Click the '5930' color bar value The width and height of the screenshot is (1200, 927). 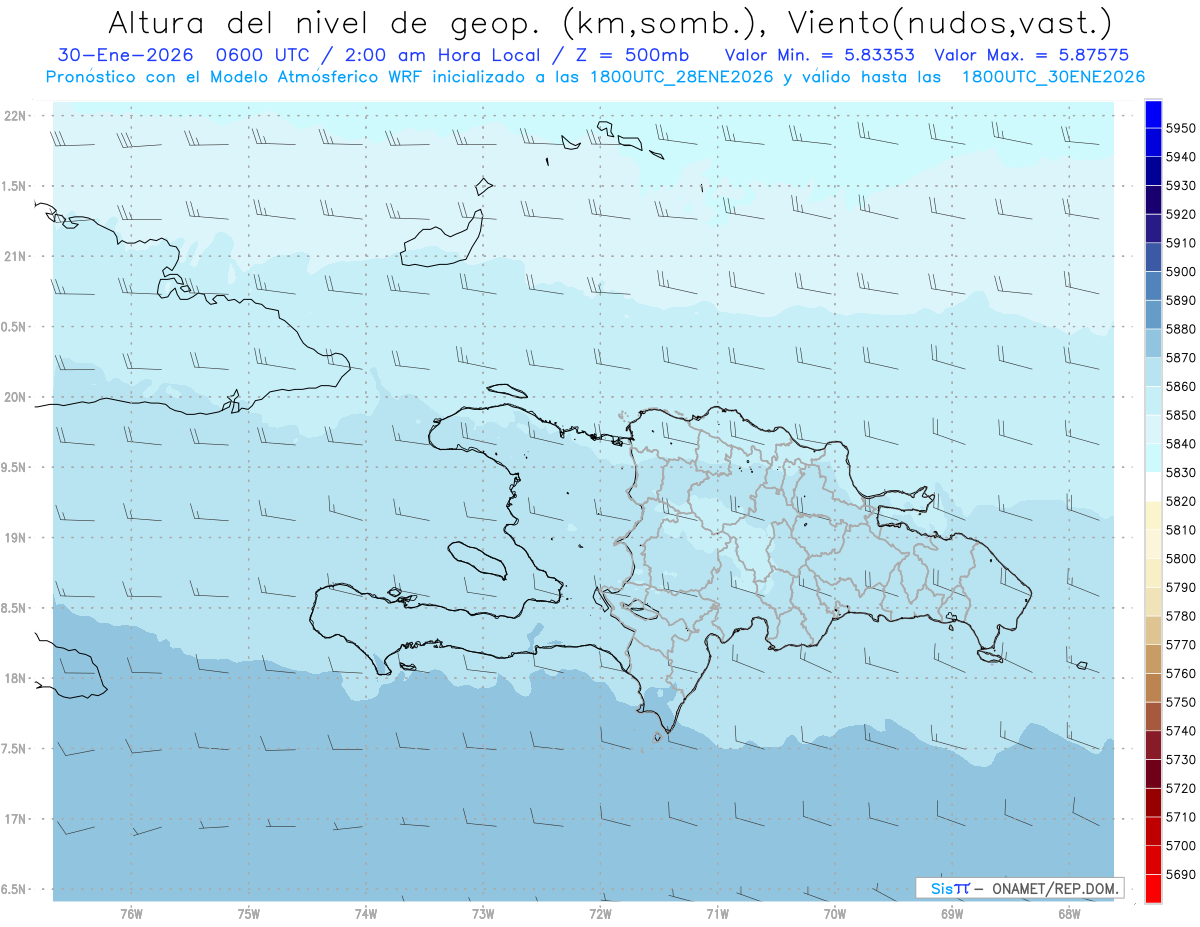pos(1180,186)
